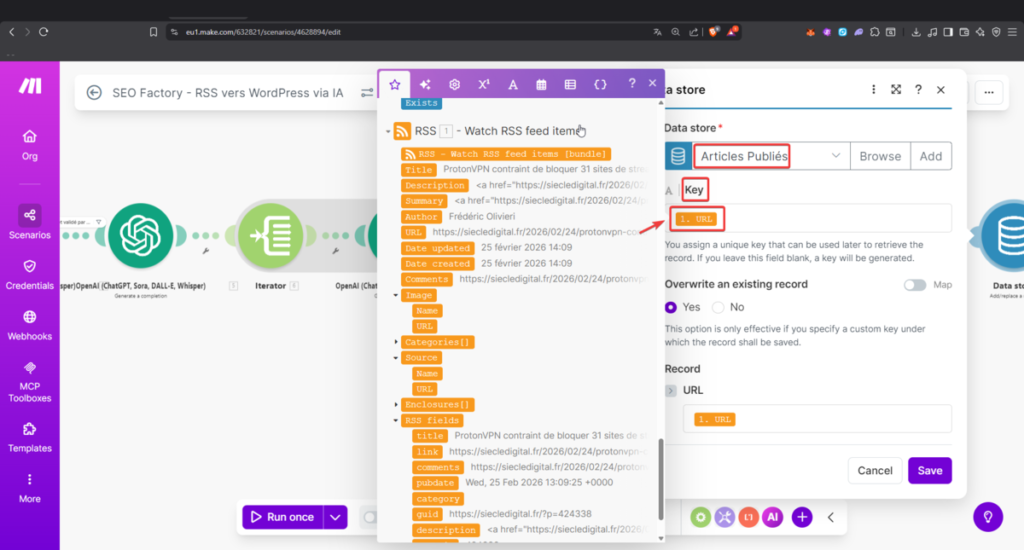Toggle the Map switch for Overwrite
Screen dimensions: 1024x550
tap(915, 285)
